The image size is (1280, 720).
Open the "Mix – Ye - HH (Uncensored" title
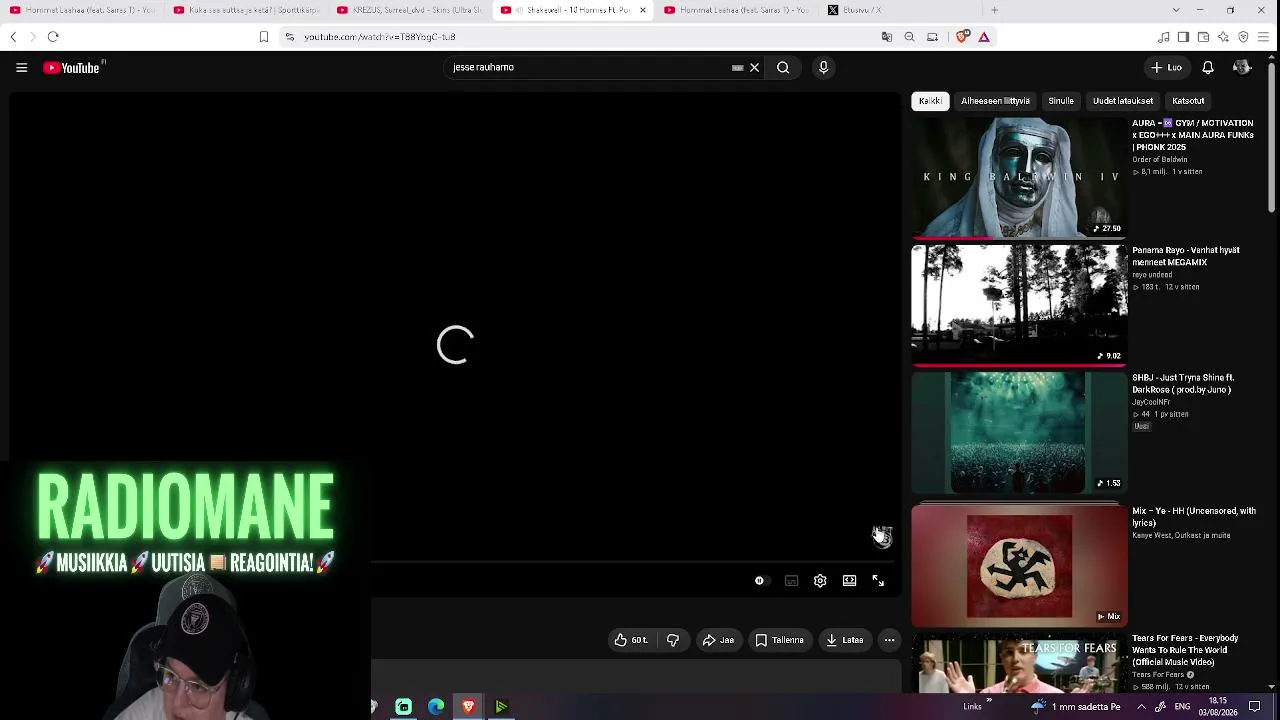coord(1194,517)
